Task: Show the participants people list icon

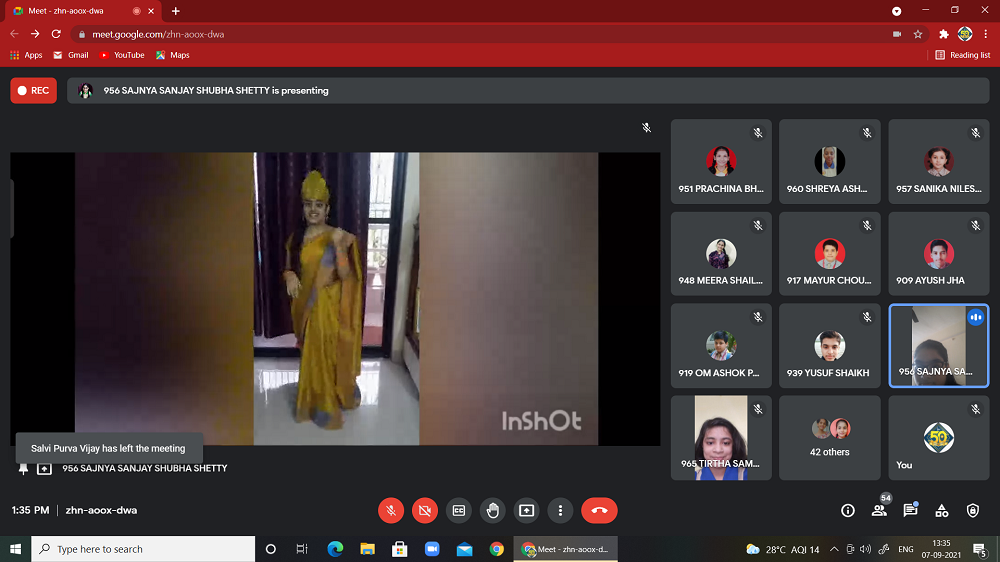Action: point(879,510)
